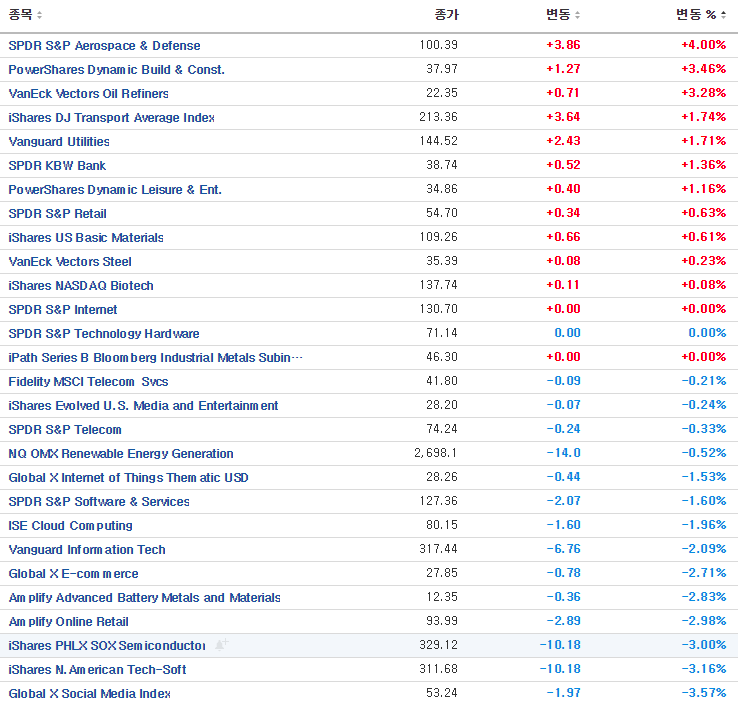Screen dimensions: 738x712
Task: Sort by the 변동 column sort arrows
Action: tap(578, 16)
